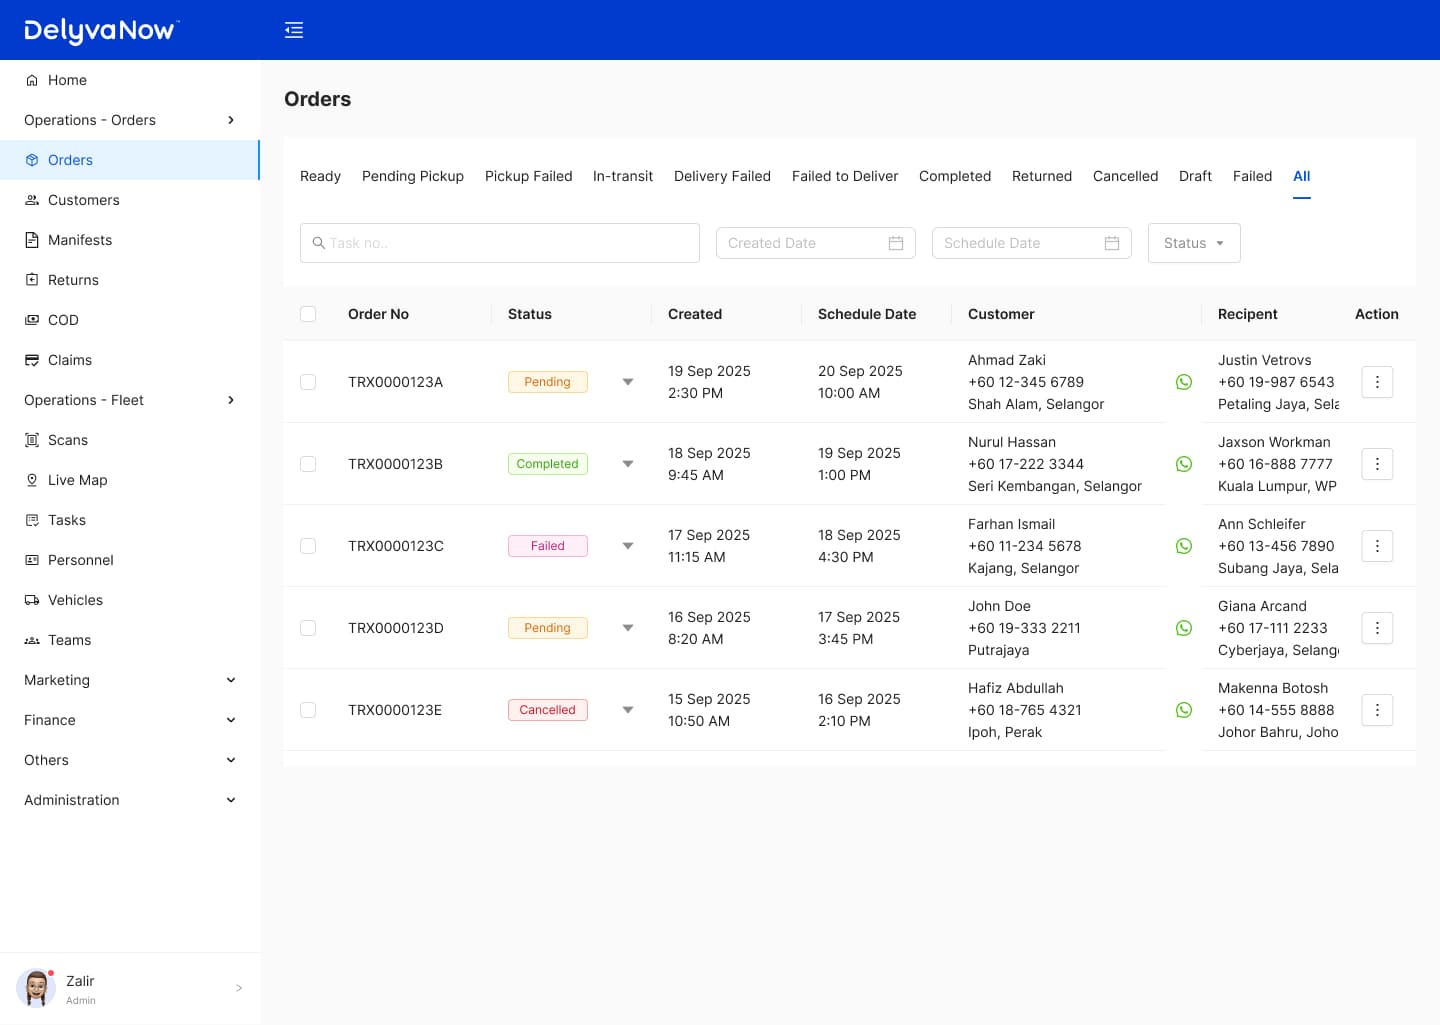
Task: Switch to Ready tab
Action: [320, 176]
